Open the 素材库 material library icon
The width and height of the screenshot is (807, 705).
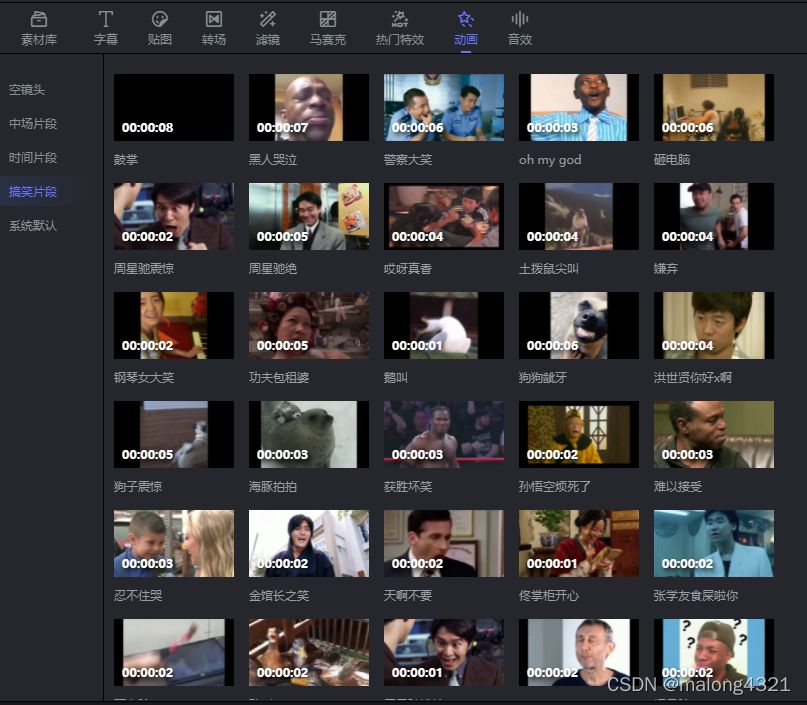tap(39, 20)
